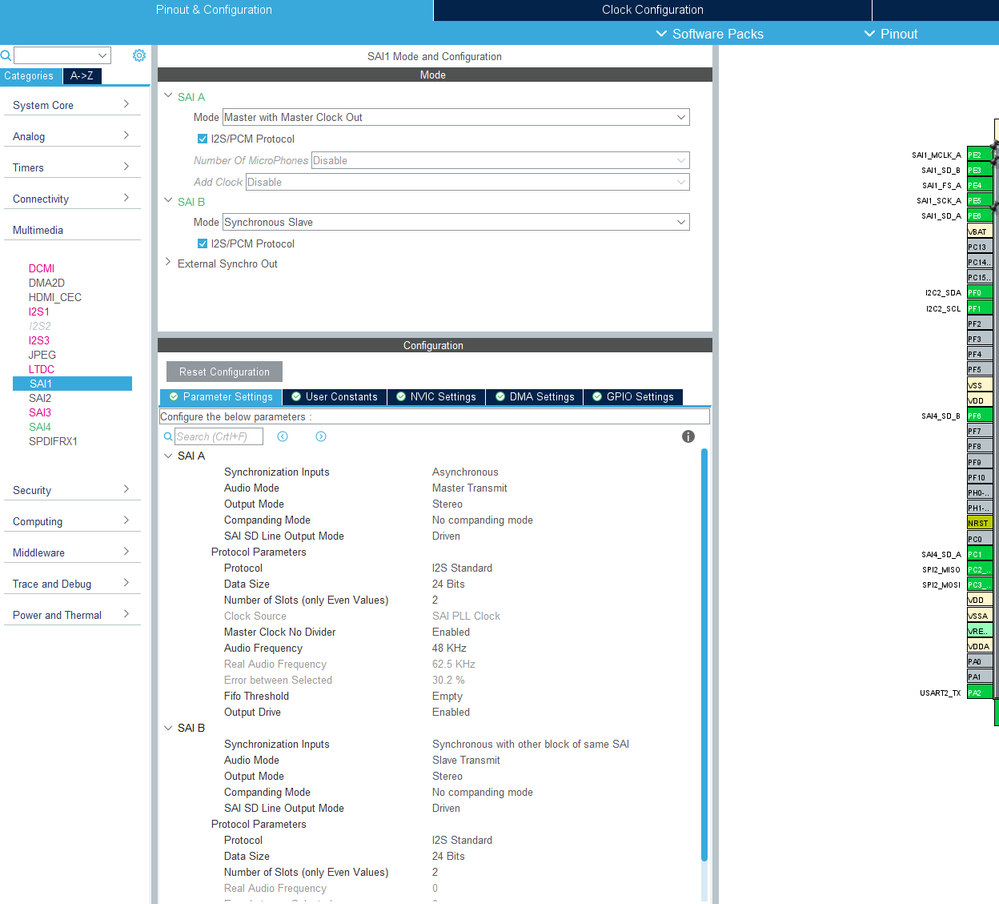The height and width of the screenshot is (904, 999).
Task: Select pin PF1 I2C2_SCL on chip
Action: coord(979,308)
